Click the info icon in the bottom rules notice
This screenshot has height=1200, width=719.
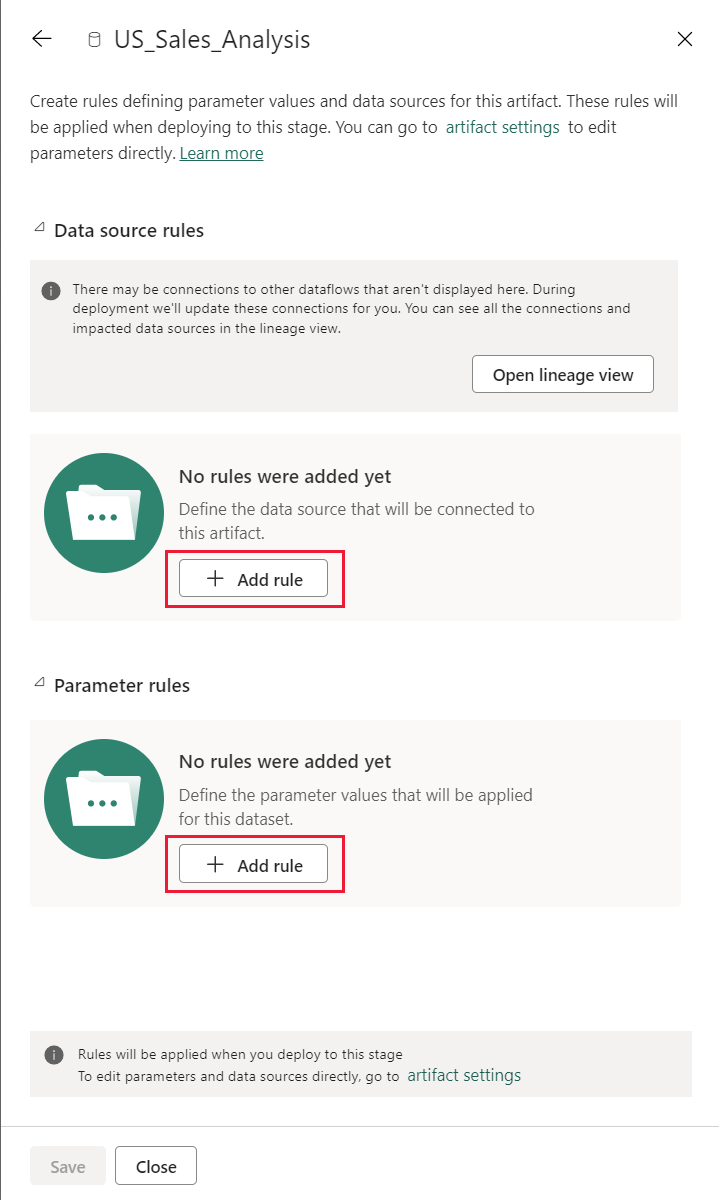[52, 1055]
